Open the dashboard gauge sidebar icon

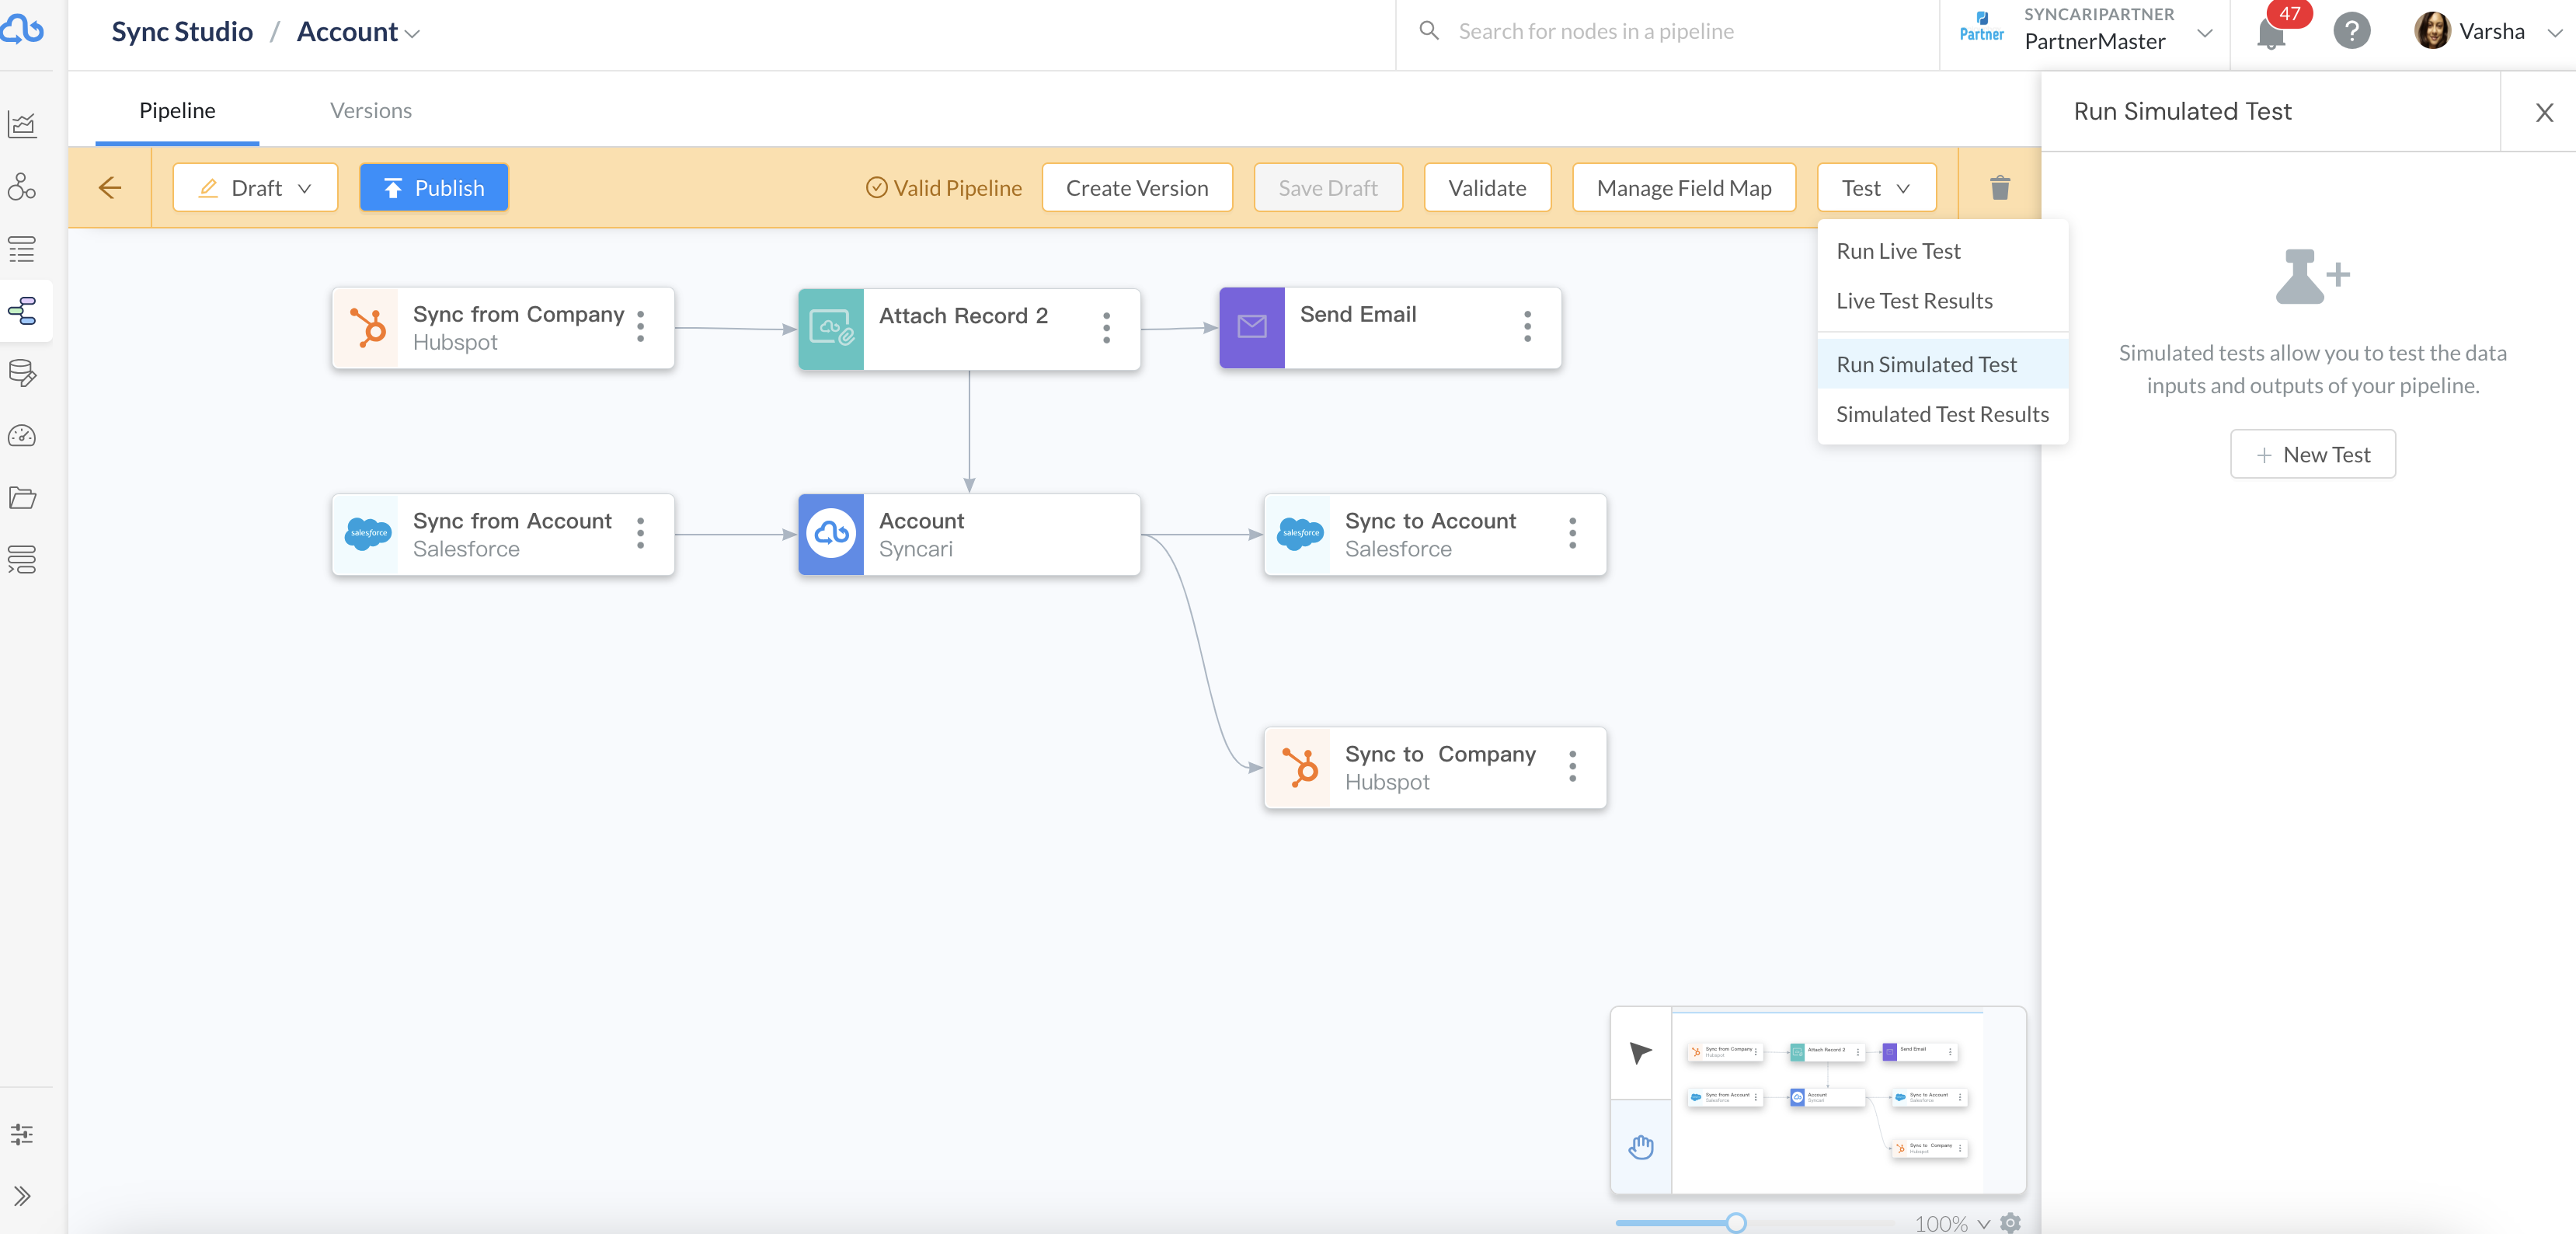[22, 435]
